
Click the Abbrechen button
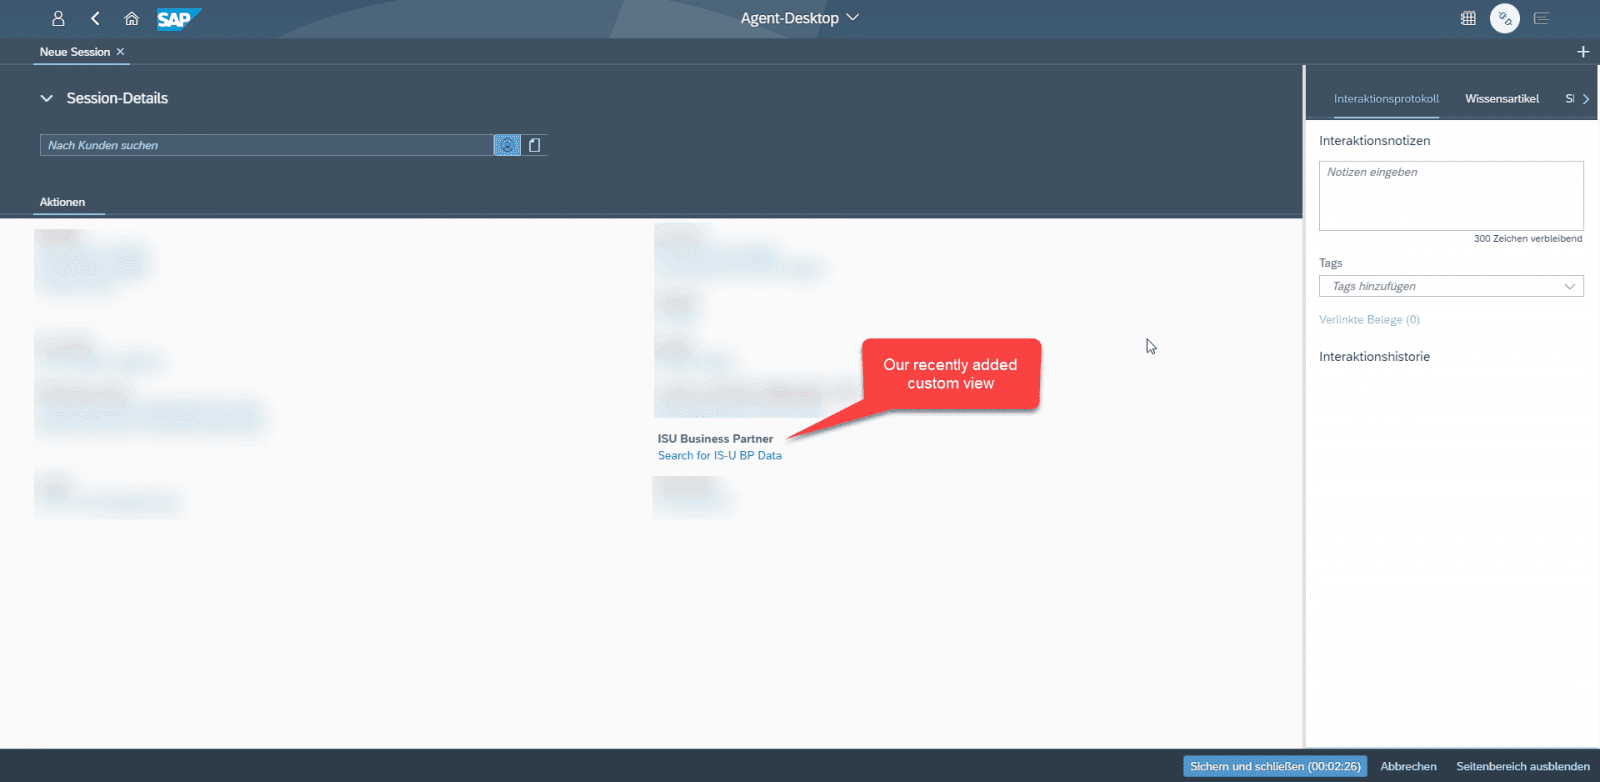coord(1408,766)
